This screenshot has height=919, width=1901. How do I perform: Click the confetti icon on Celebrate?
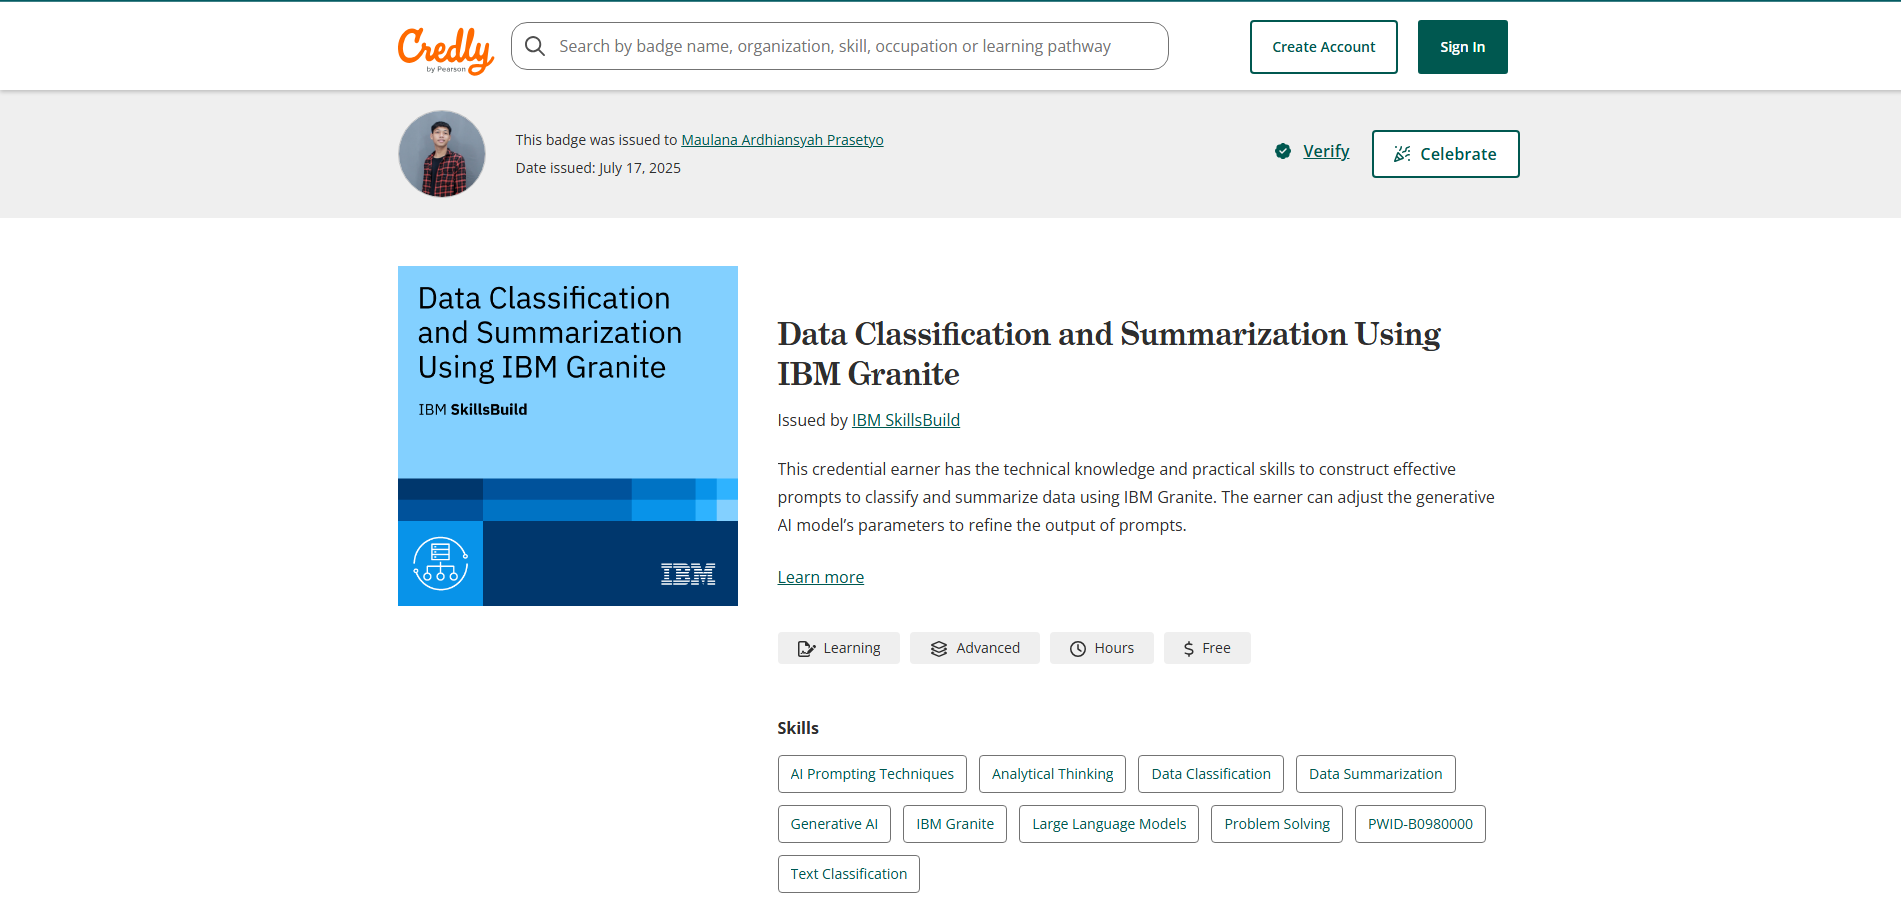(1402, 154)
